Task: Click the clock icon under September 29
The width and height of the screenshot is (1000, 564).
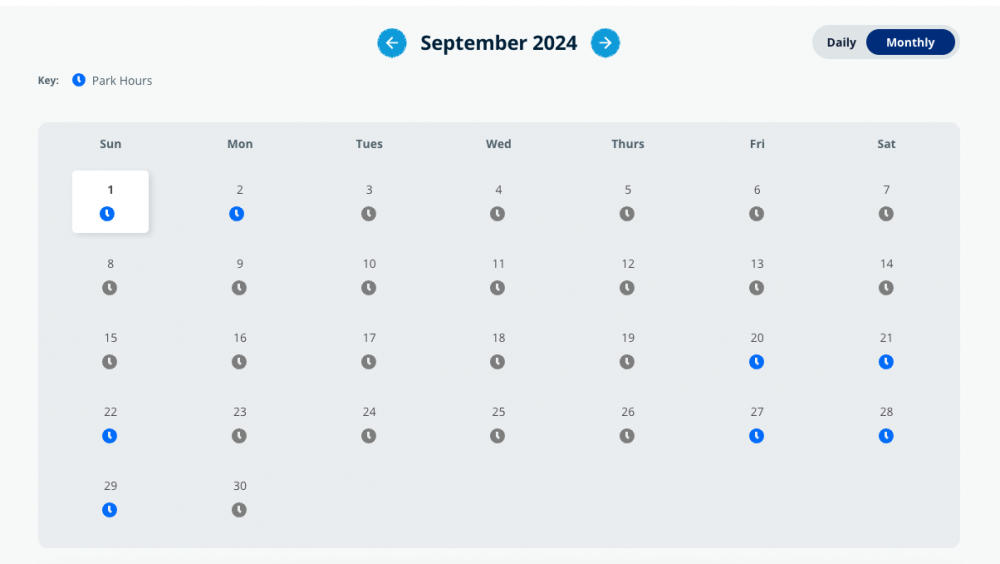Action: (x=110, y=510)
